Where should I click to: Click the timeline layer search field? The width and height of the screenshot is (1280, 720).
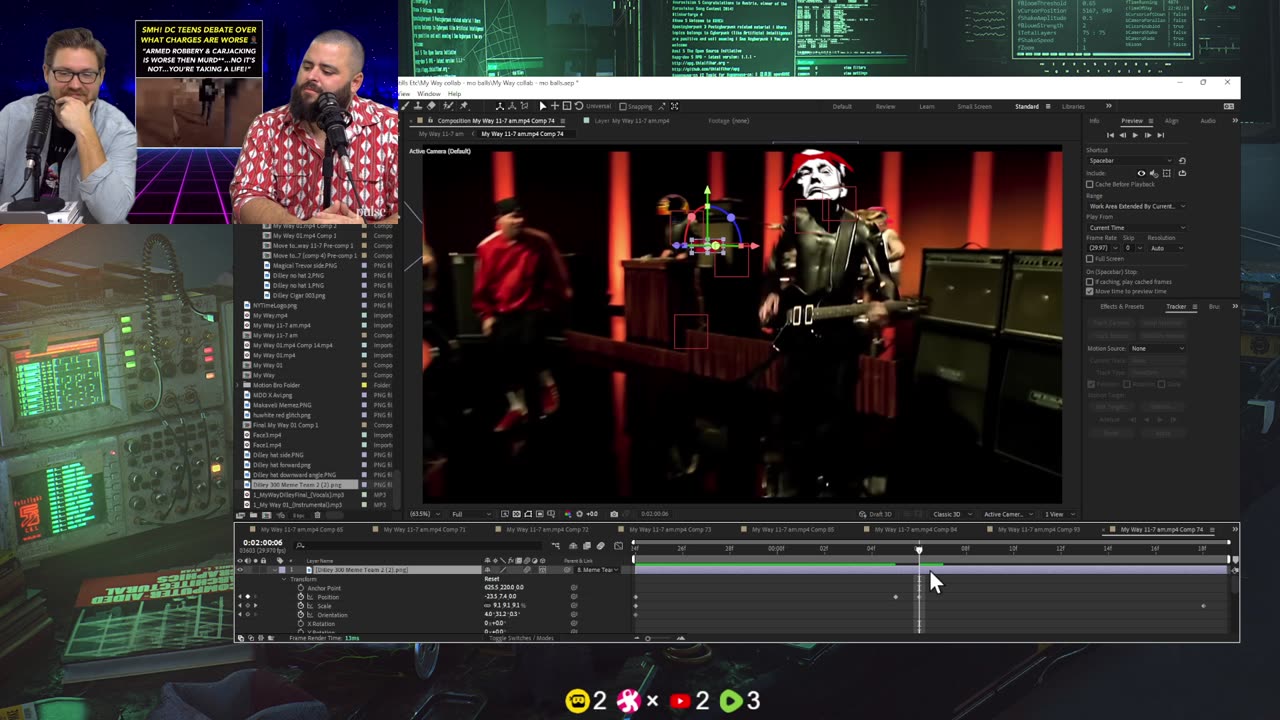point(418,546)
